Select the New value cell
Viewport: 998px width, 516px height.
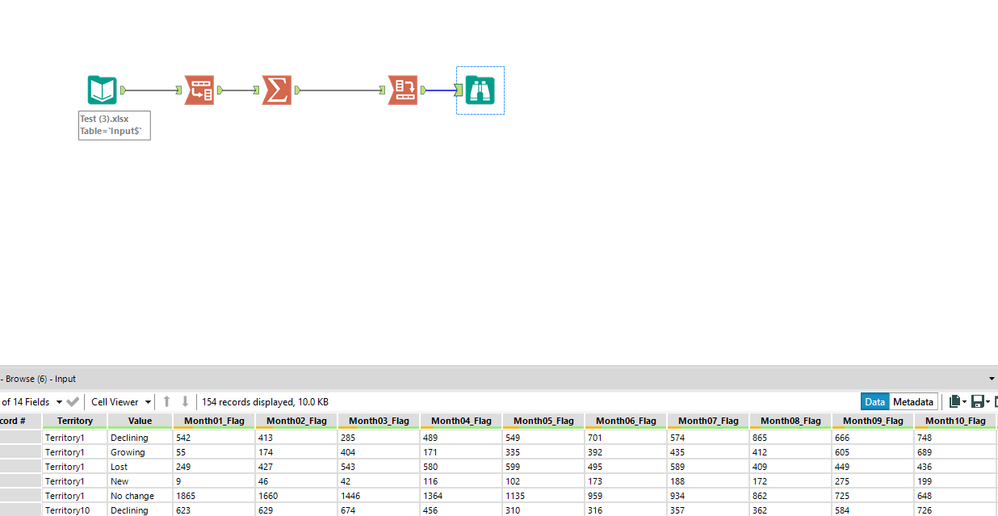(x=140, y=481)
